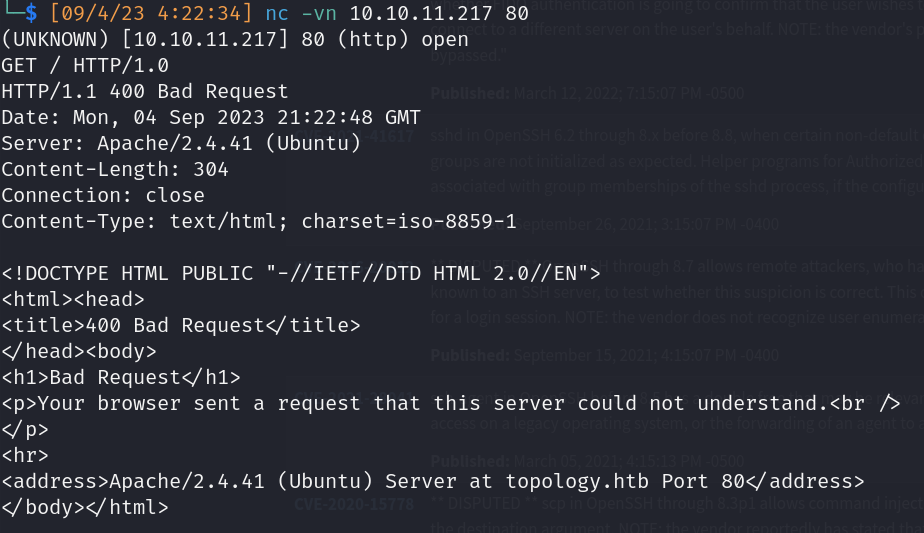Click the '<html><head>' tag line
This screenshot has height=533, width=924.
click(x=73, y=299)
